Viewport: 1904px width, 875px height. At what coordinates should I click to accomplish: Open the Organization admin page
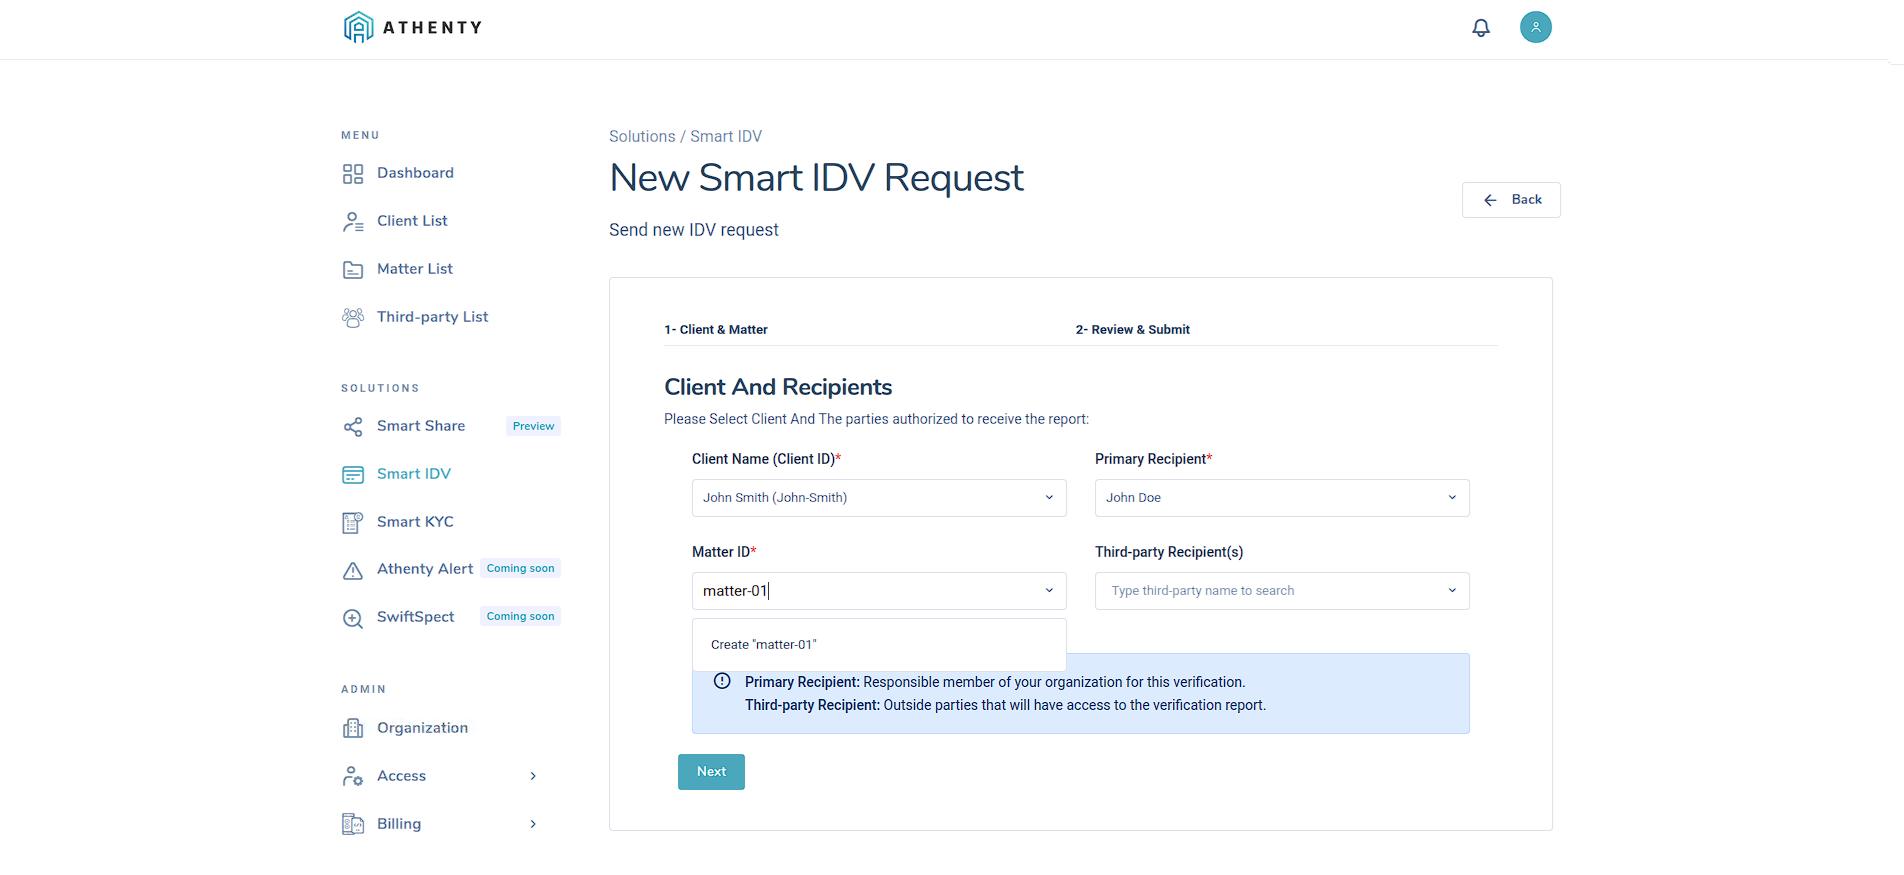(x=421, y=728)
